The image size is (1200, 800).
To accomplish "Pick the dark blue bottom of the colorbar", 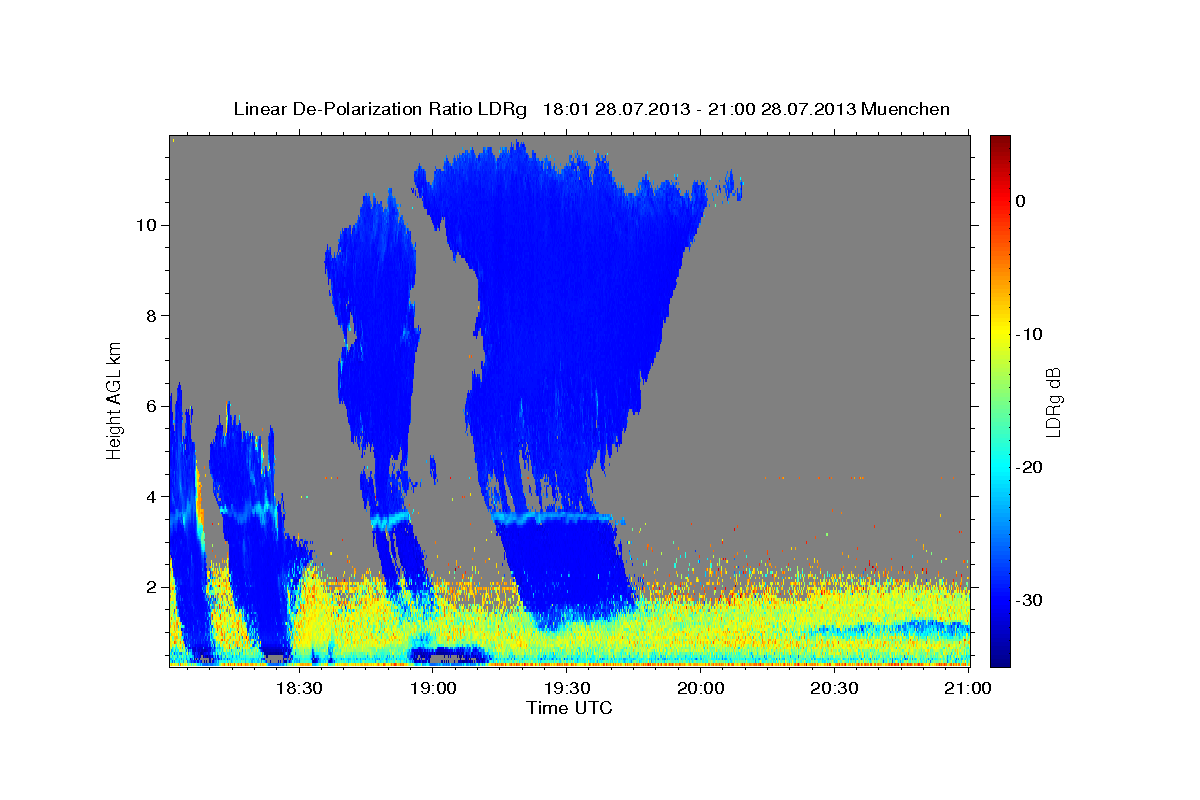I will coord(1000,658).
